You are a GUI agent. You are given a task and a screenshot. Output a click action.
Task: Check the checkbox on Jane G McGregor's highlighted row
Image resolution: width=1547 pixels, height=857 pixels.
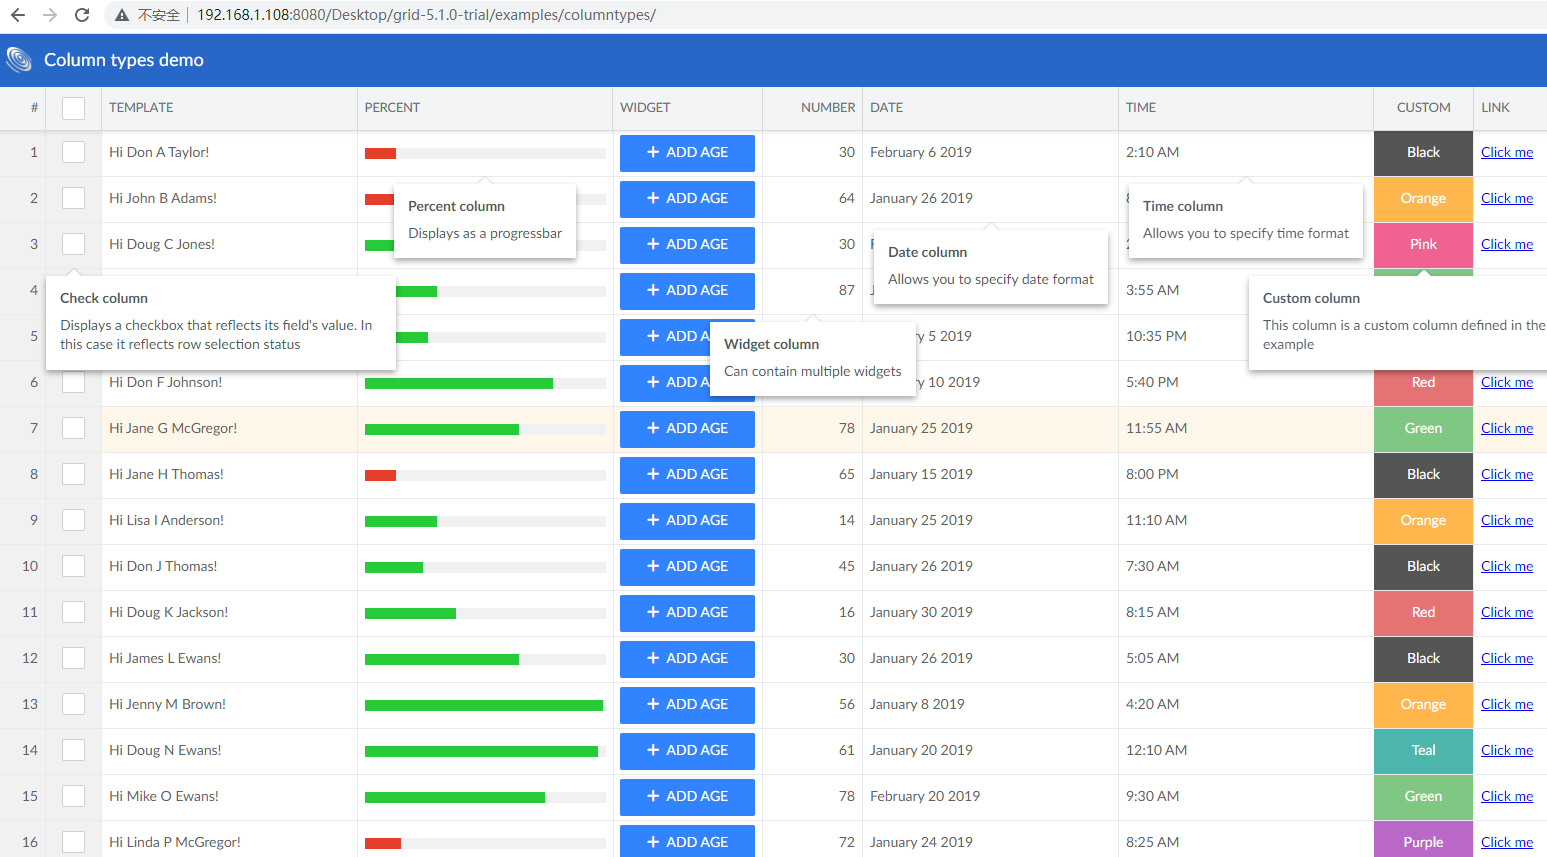pos(73,428)
